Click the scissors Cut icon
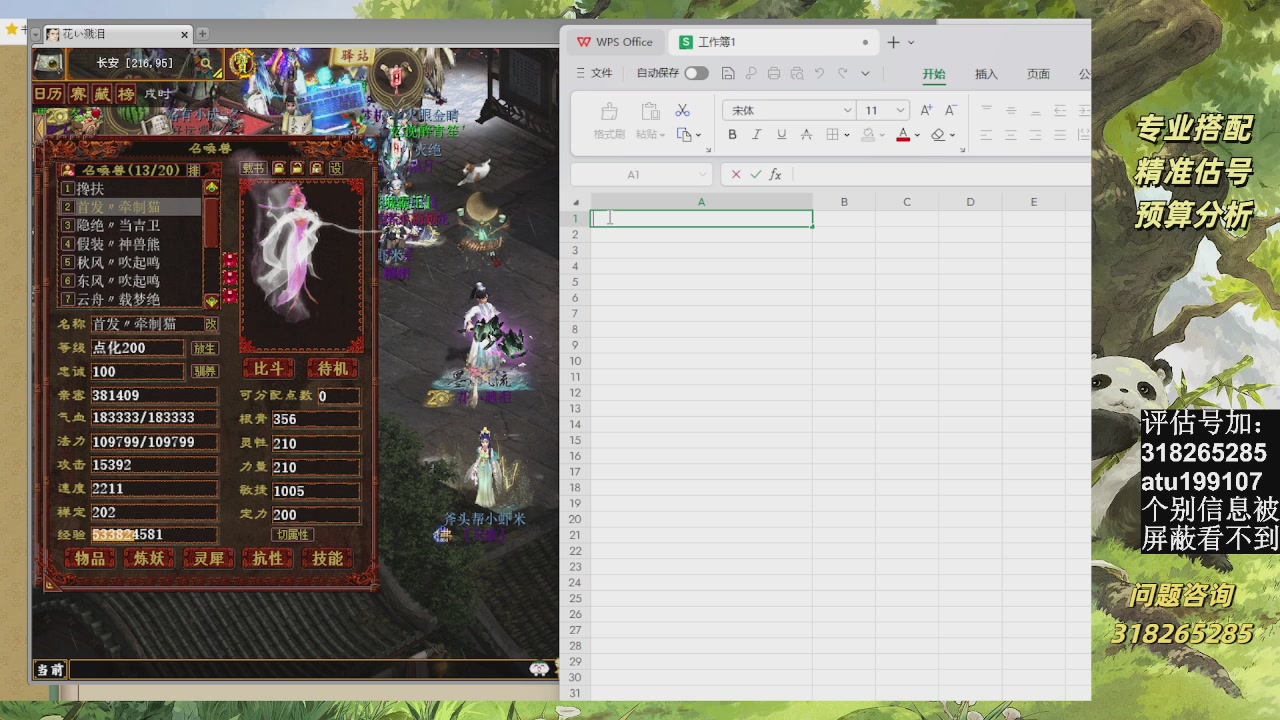 pyautogui.click(x=683, y=110)
